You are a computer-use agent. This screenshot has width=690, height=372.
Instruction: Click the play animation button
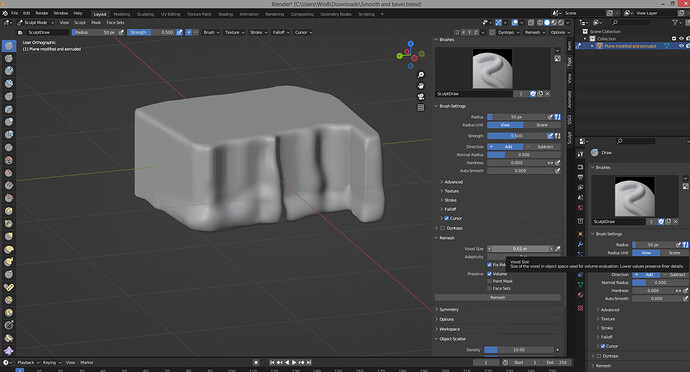pyautogui.click(x=294, y=362)
